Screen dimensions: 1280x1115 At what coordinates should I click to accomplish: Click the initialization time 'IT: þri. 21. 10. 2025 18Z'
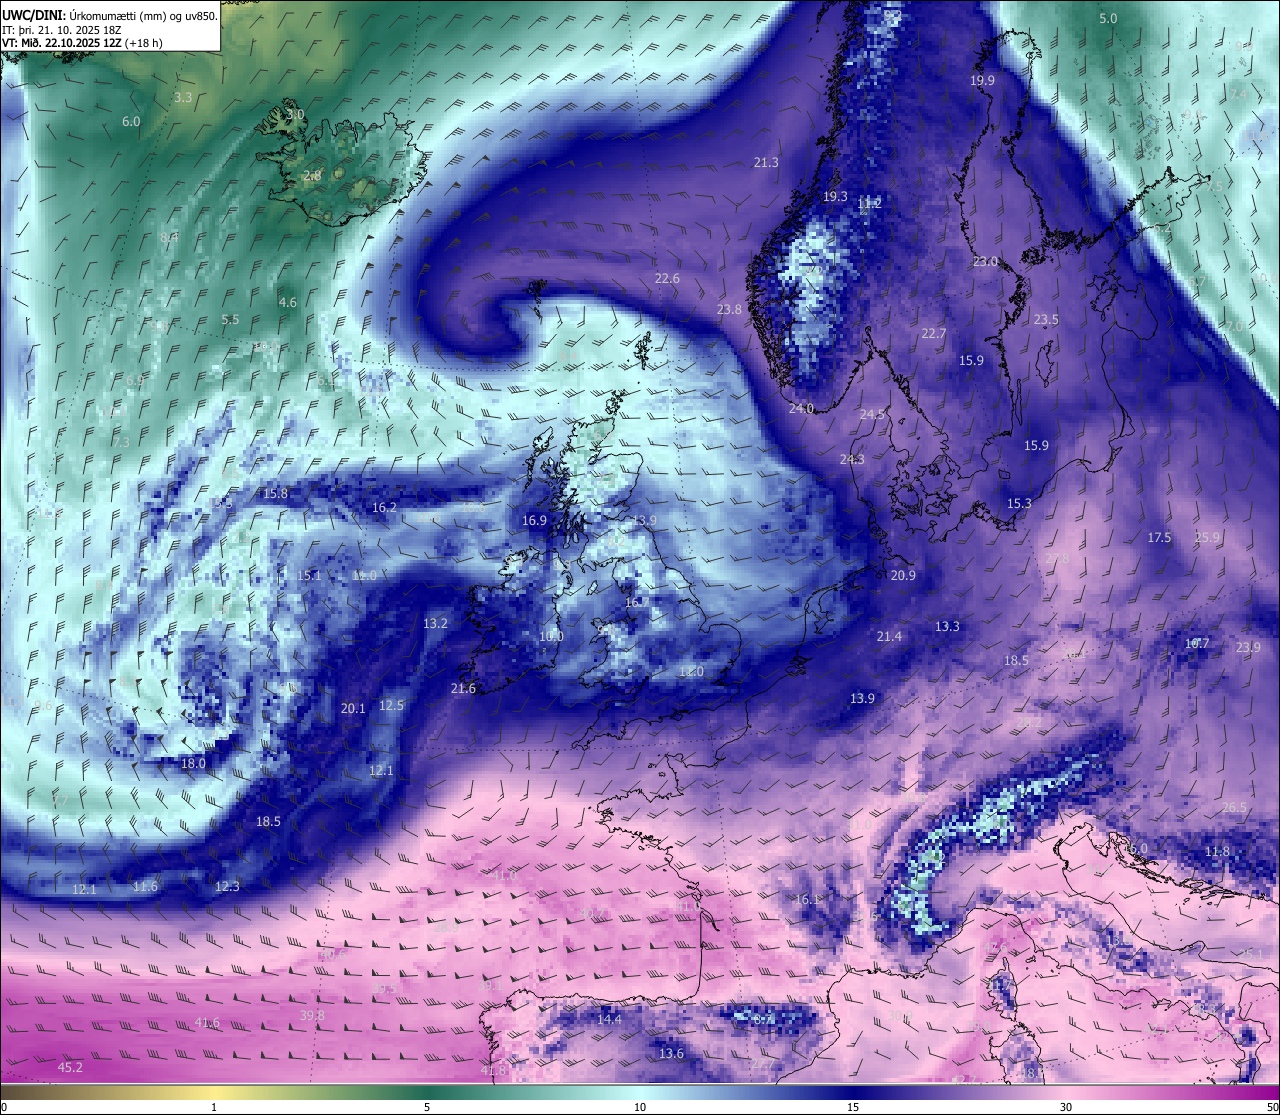click(x=62, y=29)
